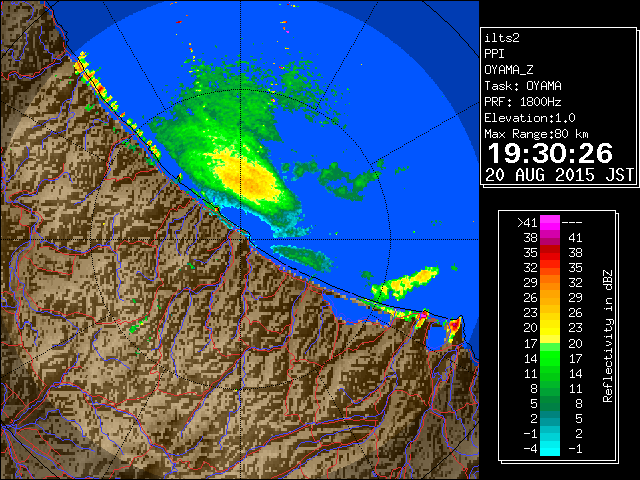Click the Elevation:1.0 text
Image resolution: width=640 pixels, height=480 pixels.
530,118
